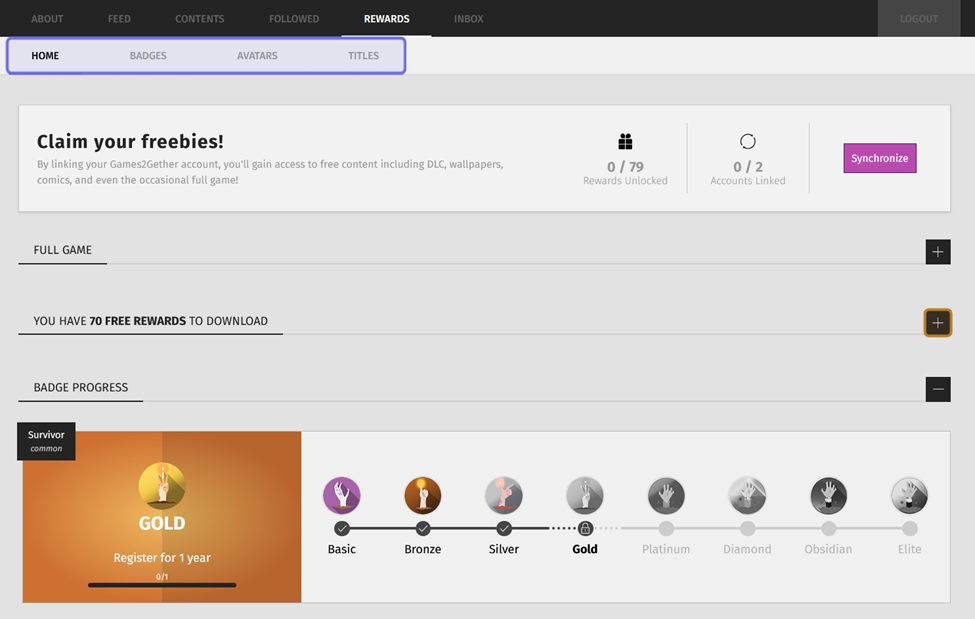Select the Bronze tier badge icon
Image resolution: width=975 pixels, height=619 pixels.
pos(423,495)
